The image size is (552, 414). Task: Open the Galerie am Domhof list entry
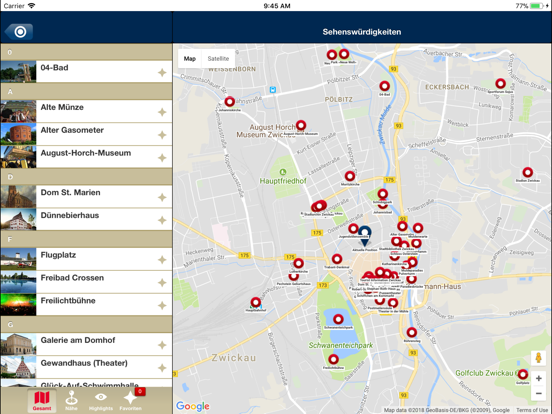pos(86,344)
